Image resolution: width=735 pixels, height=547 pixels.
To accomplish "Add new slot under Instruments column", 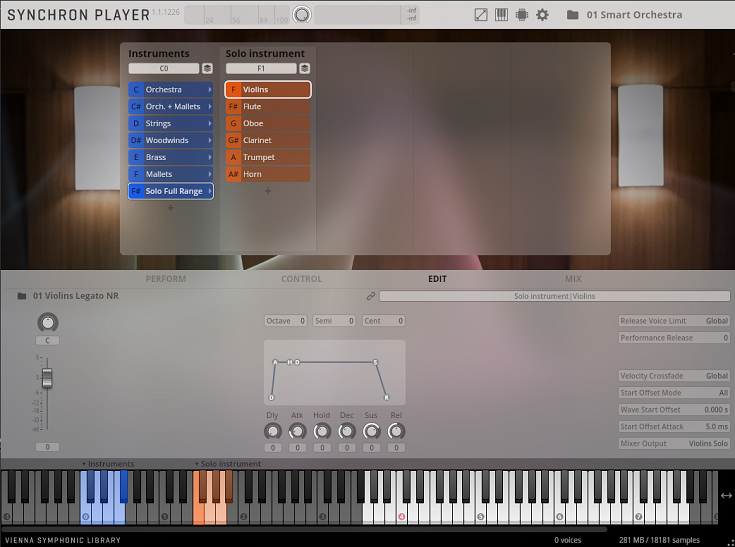I will point(171,208).
